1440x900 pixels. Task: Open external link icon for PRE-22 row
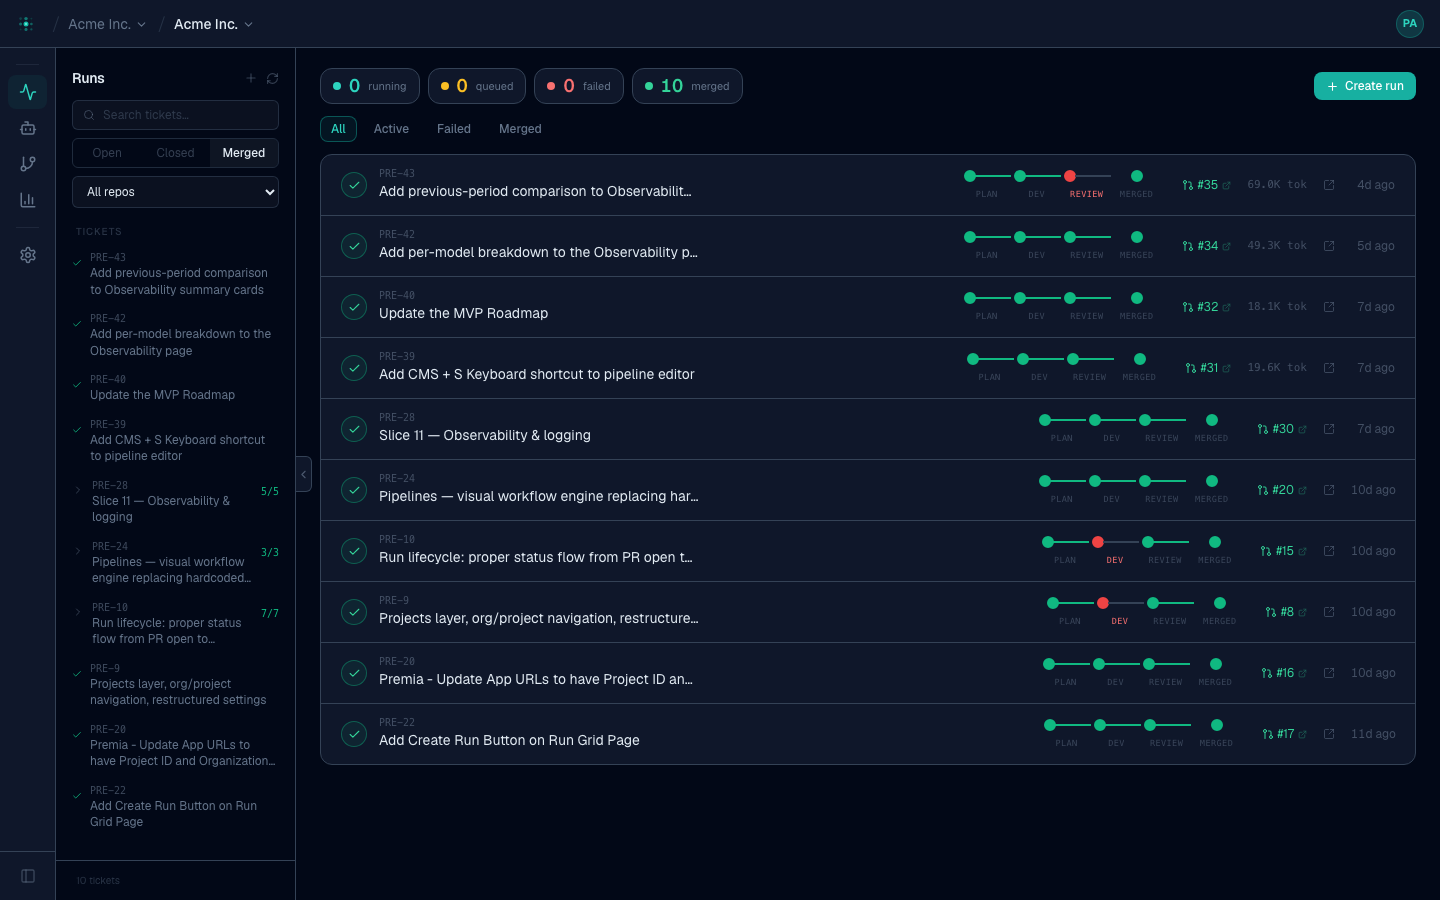[1329, 734]
